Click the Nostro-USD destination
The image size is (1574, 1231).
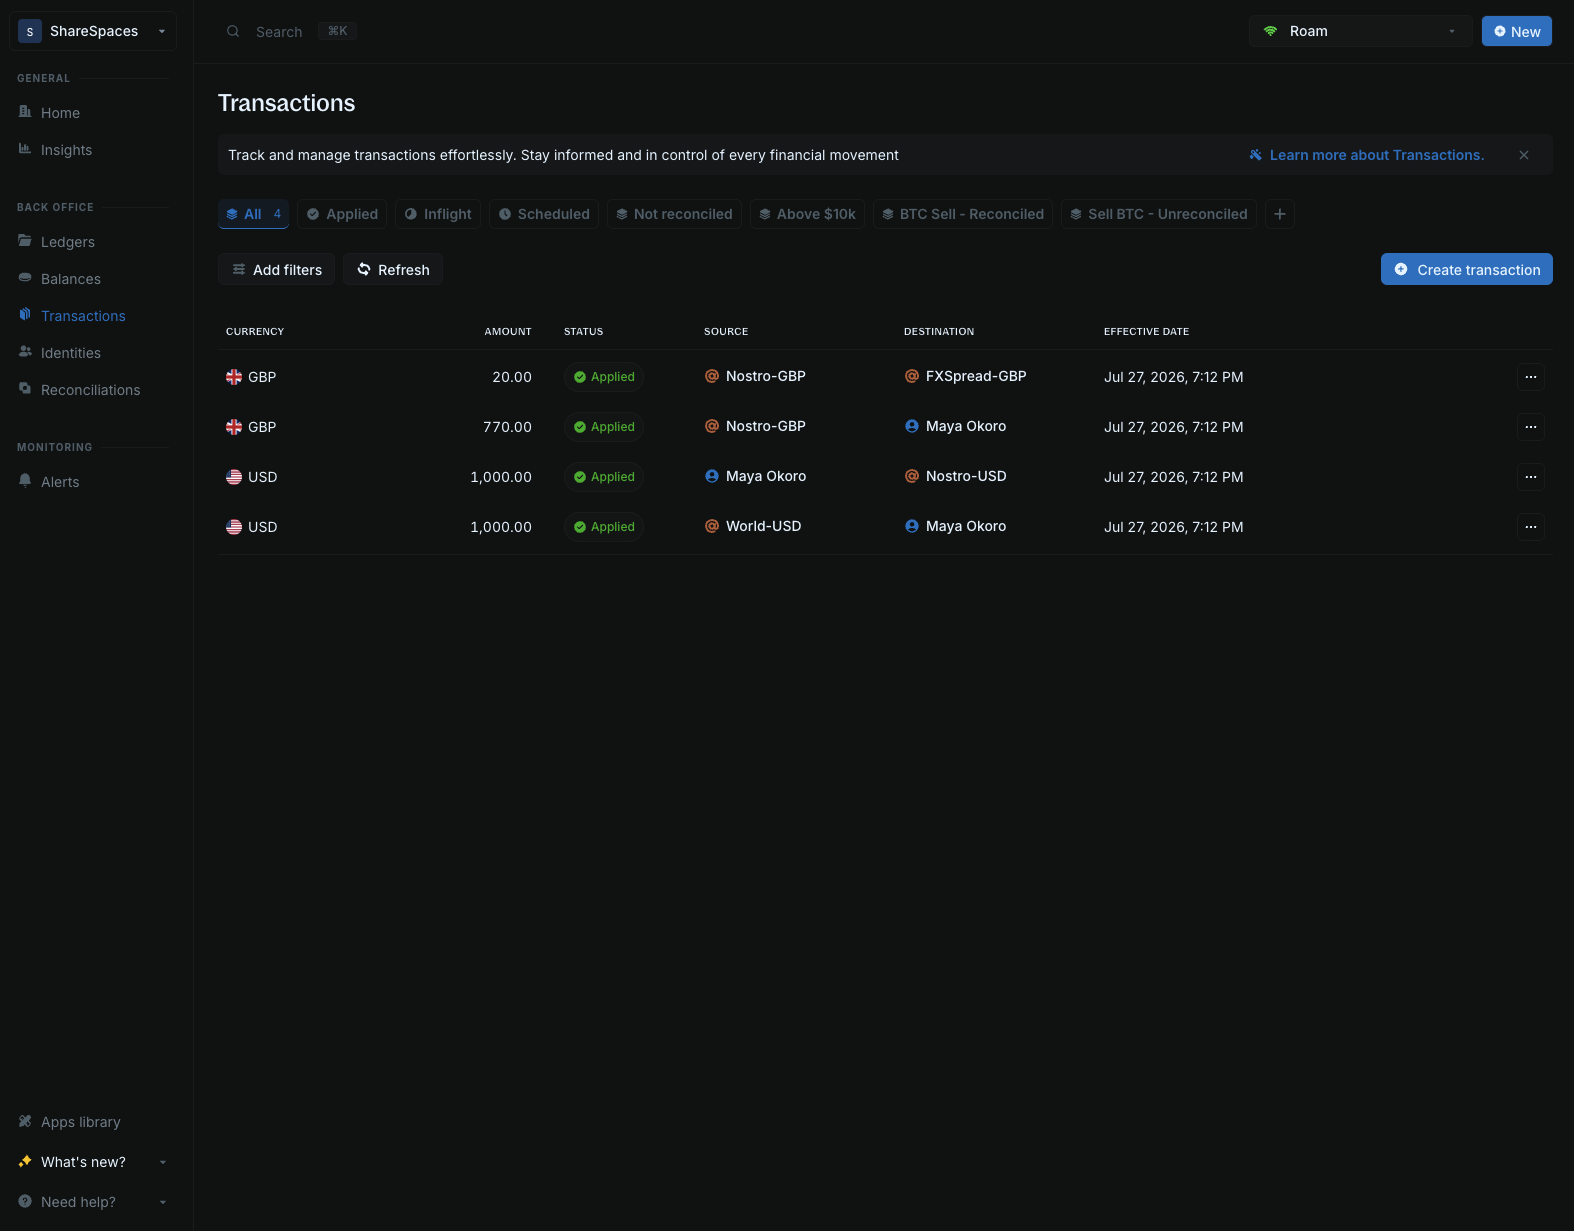click(955, 476)
